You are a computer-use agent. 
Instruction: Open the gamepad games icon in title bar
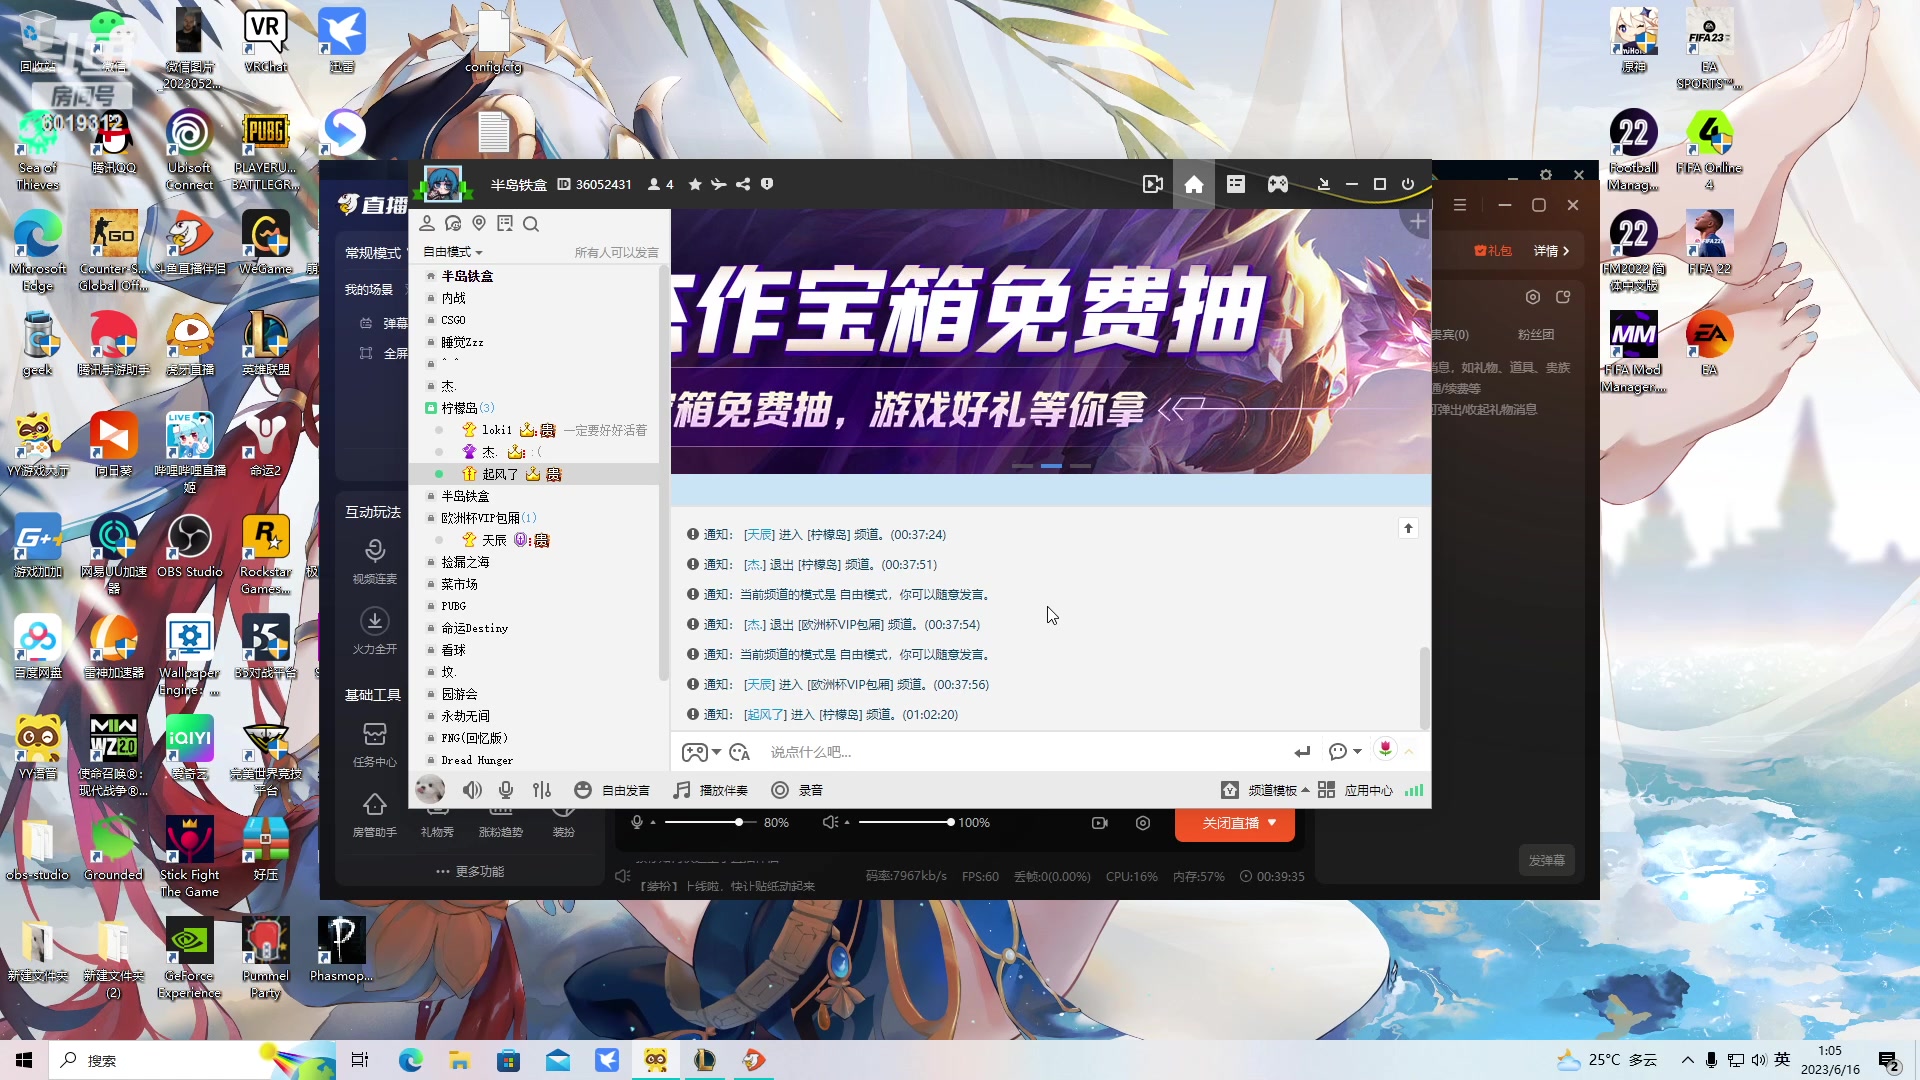click(x=1278, y=184)
